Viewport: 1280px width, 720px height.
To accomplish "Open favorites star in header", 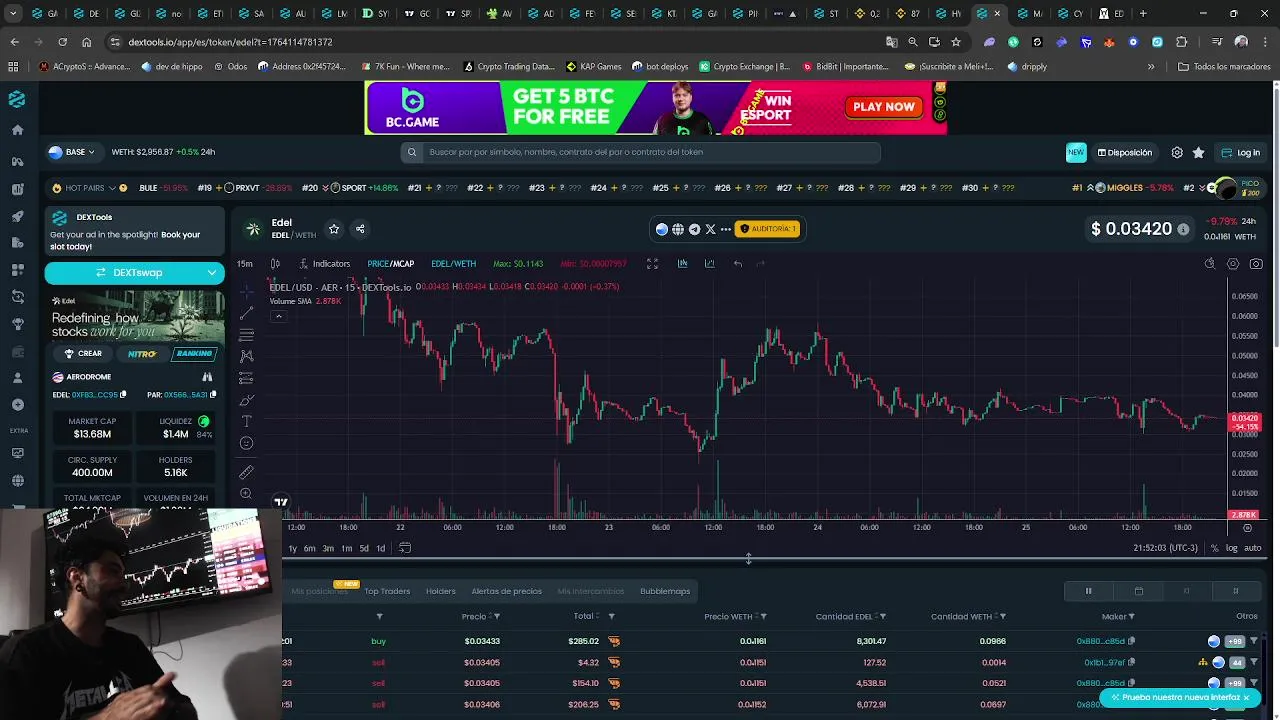I will (1199, 153).
